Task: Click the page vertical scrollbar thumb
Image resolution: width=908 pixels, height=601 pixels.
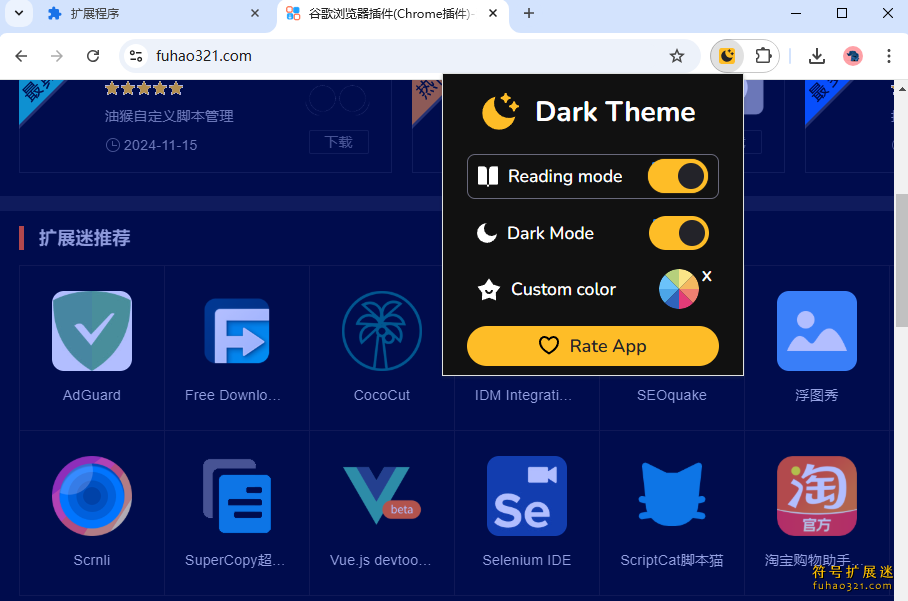Action: tap(902, 261)
